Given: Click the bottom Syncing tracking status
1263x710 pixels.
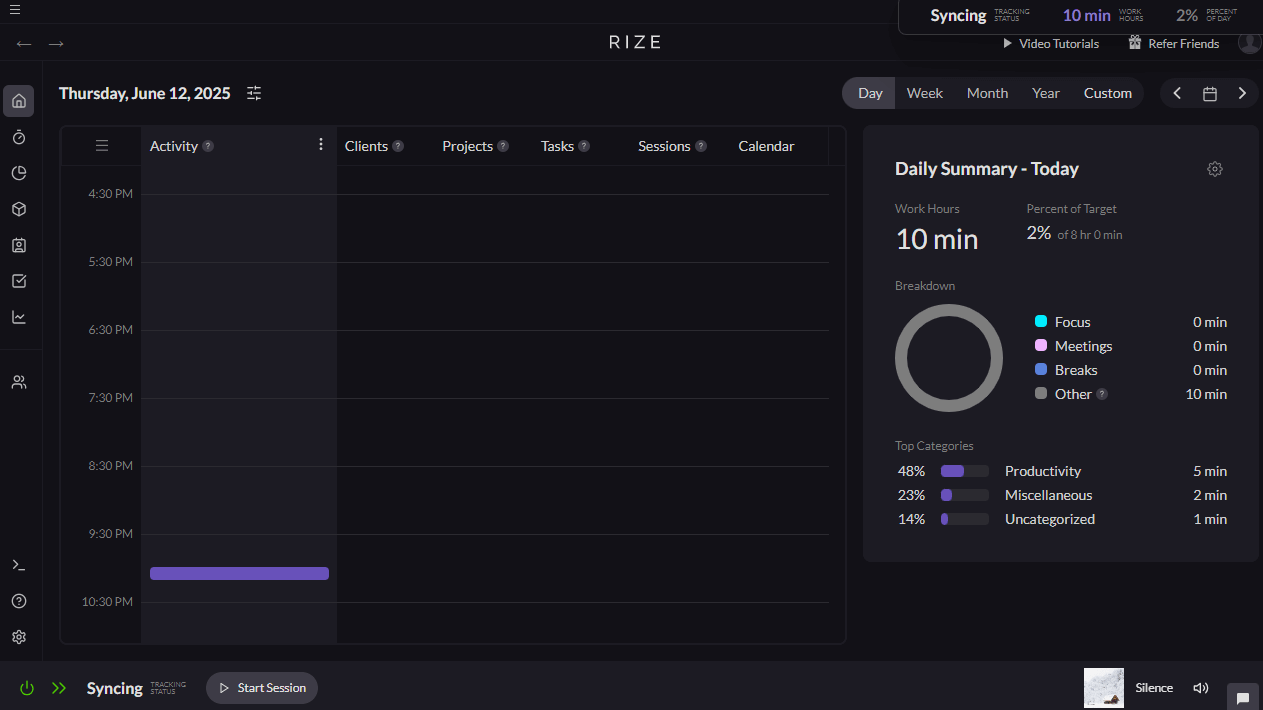Looking at the screenshot, I should click(115, 688).
